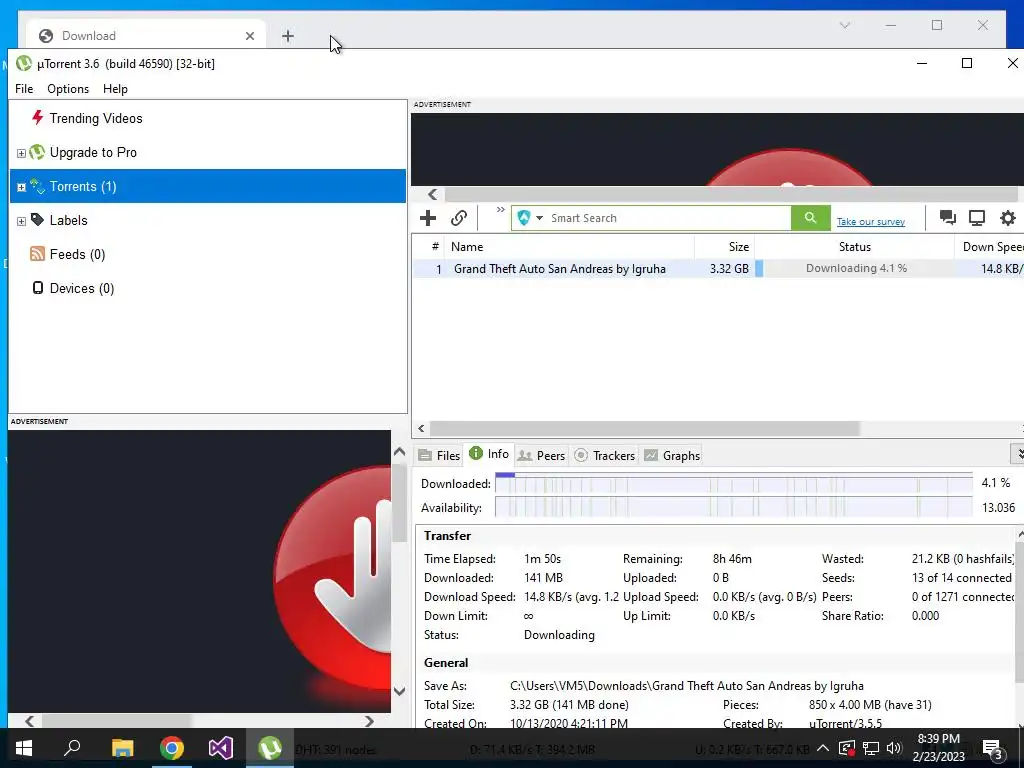The height and width of the screenshot is (768, 1024).
Task: Open new tab in browser window
Action: point(288,36)
